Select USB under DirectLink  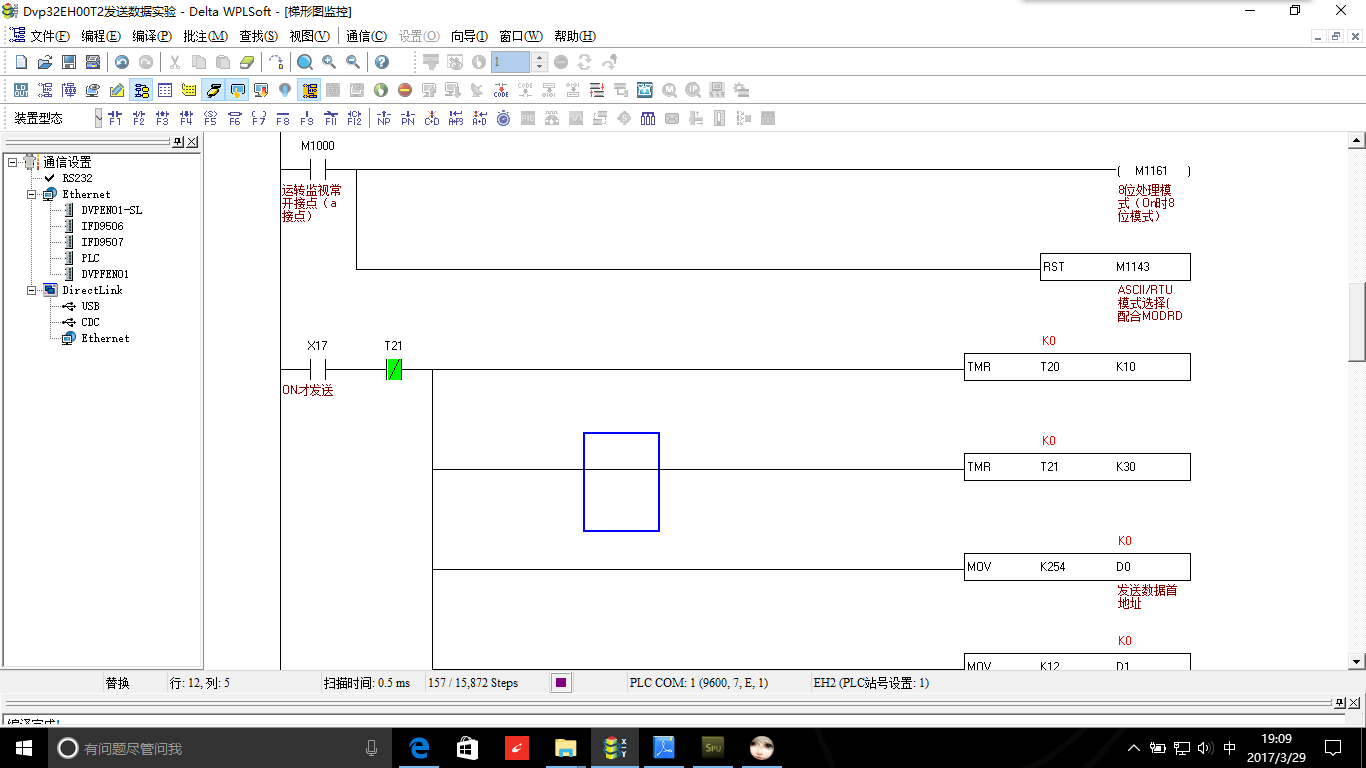coord(90,306)
